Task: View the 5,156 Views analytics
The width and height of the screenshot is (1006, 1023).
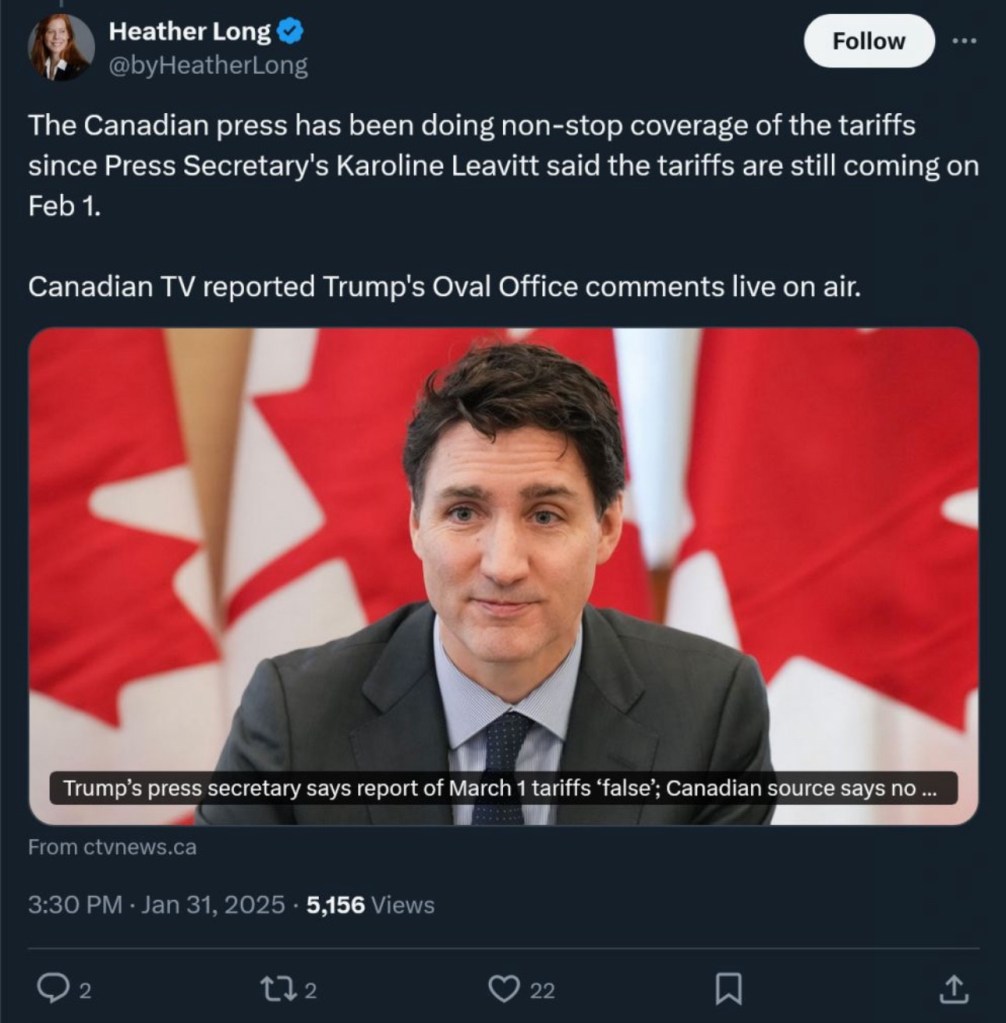Action: point(370,905)
